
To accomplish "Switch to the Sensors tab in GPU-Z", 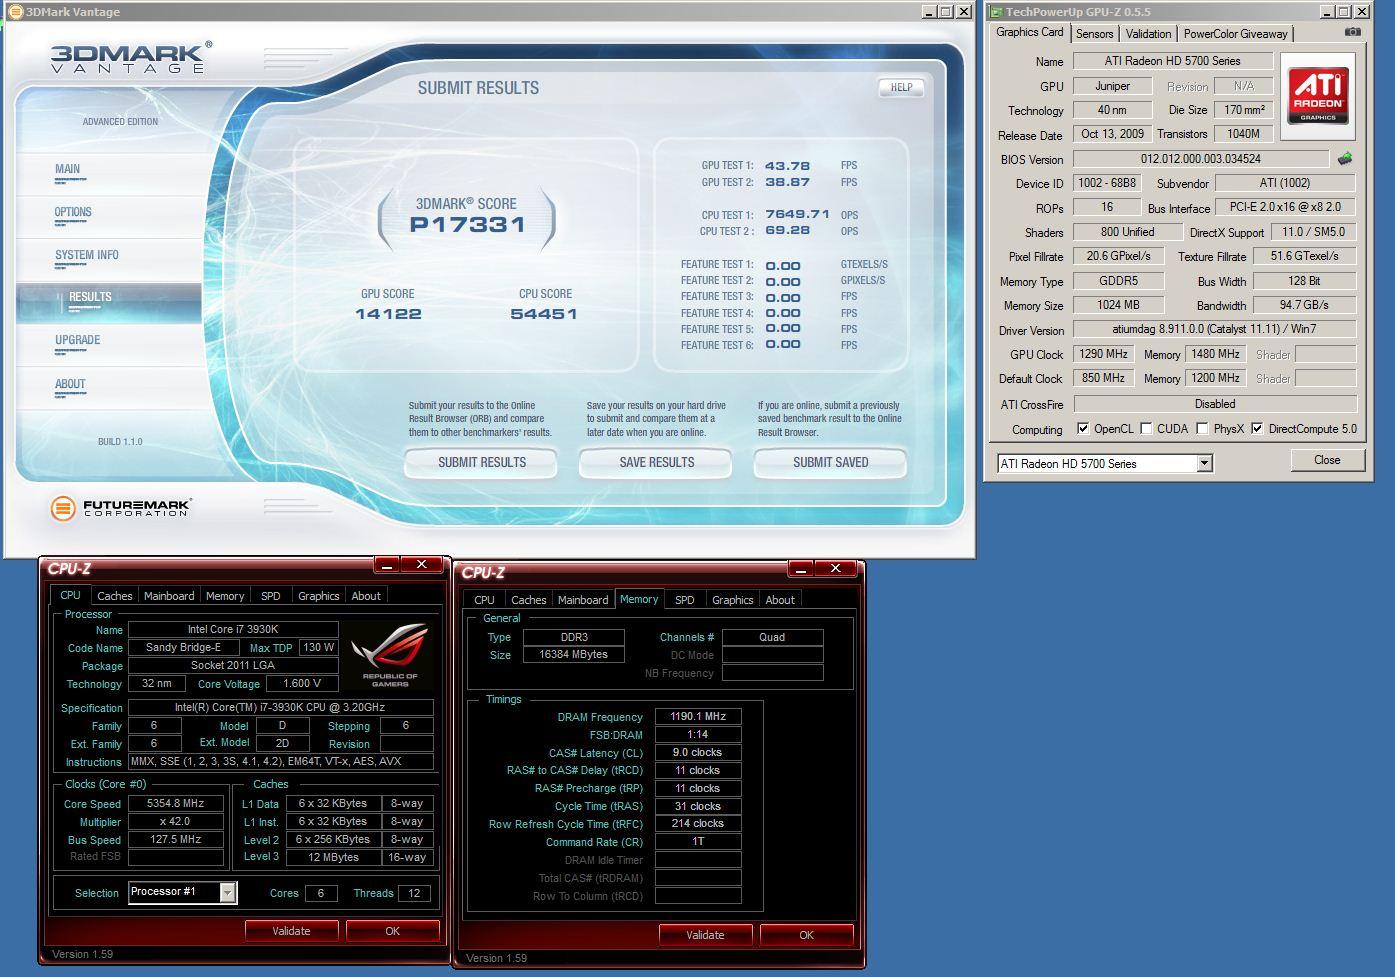I will pyautogui.click(x=1094, y=33).
